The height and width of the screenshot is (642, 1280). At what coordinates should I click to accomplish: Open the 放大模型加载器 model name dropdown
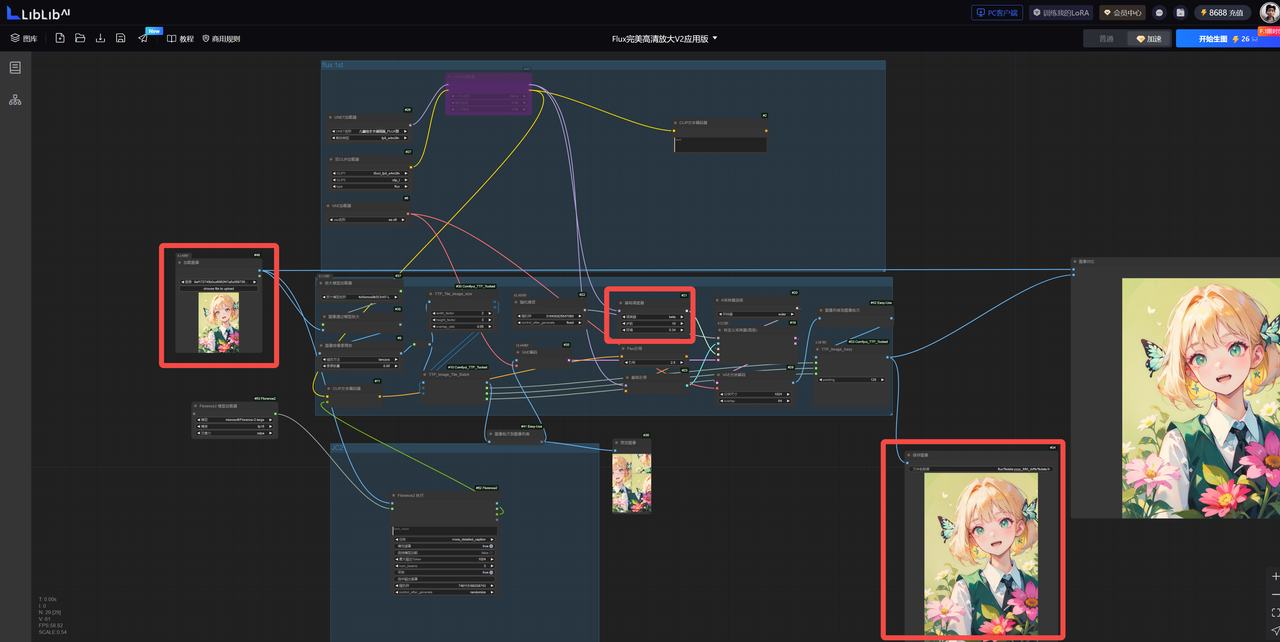pyautogui.click(x=360, y=297)
